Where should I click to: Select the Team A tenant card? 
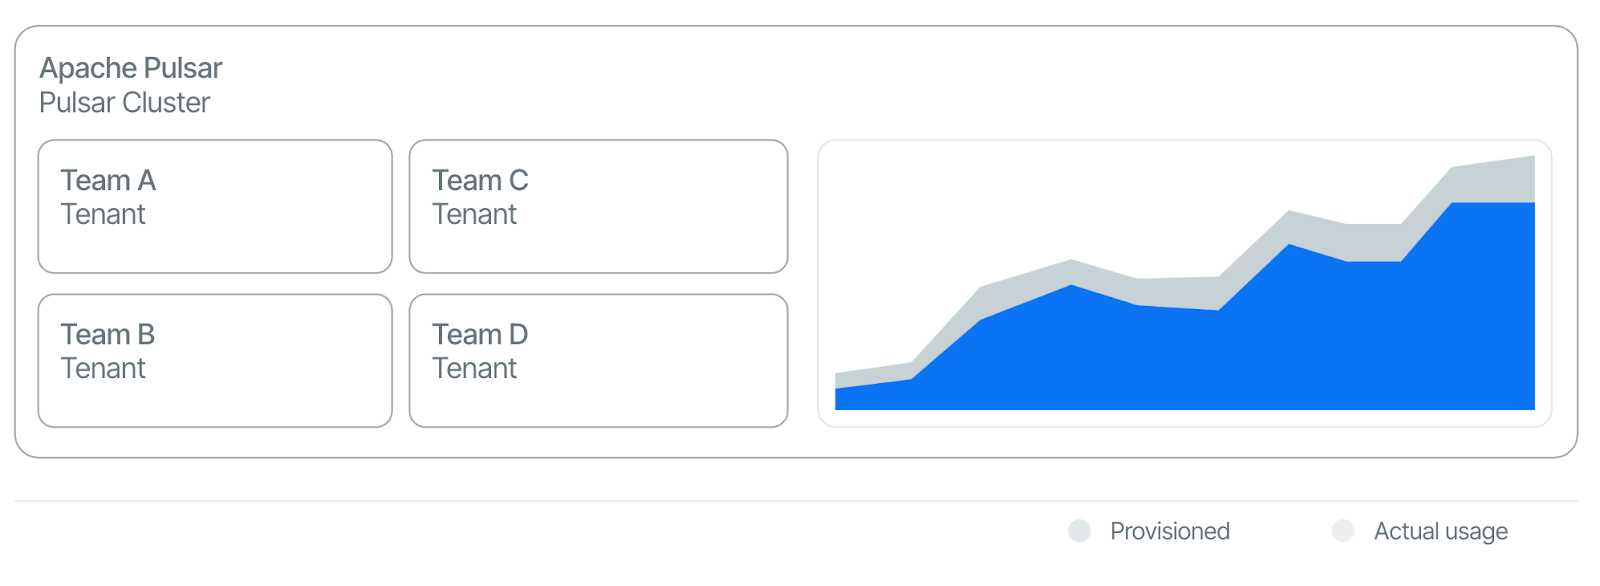215,240
